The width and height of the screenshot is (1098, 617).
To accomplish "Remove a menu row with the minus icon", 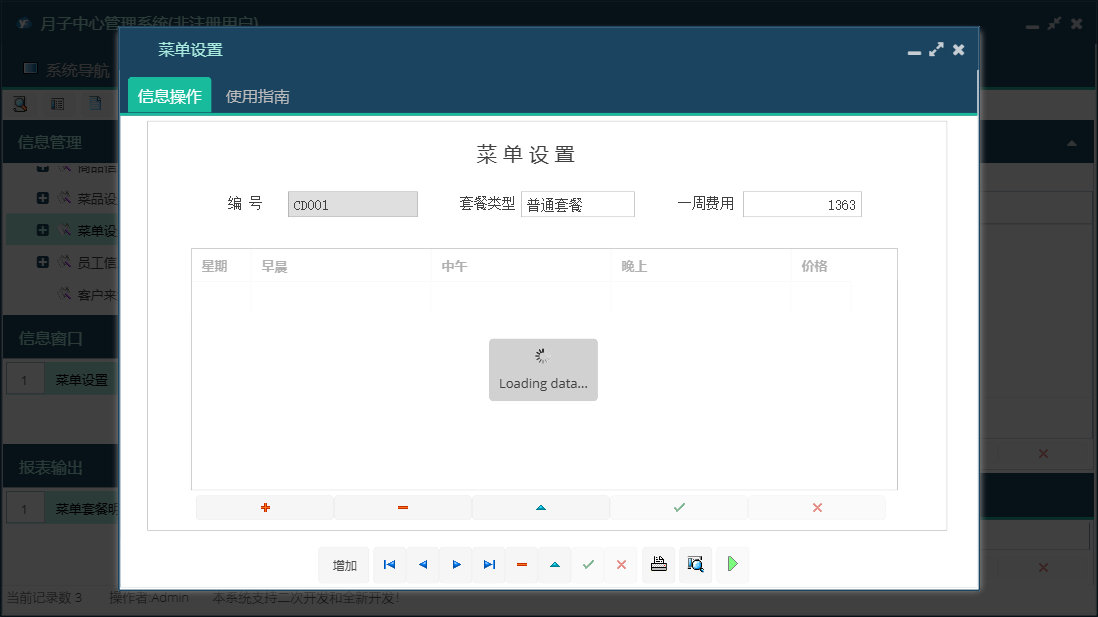I will [402, 507].
